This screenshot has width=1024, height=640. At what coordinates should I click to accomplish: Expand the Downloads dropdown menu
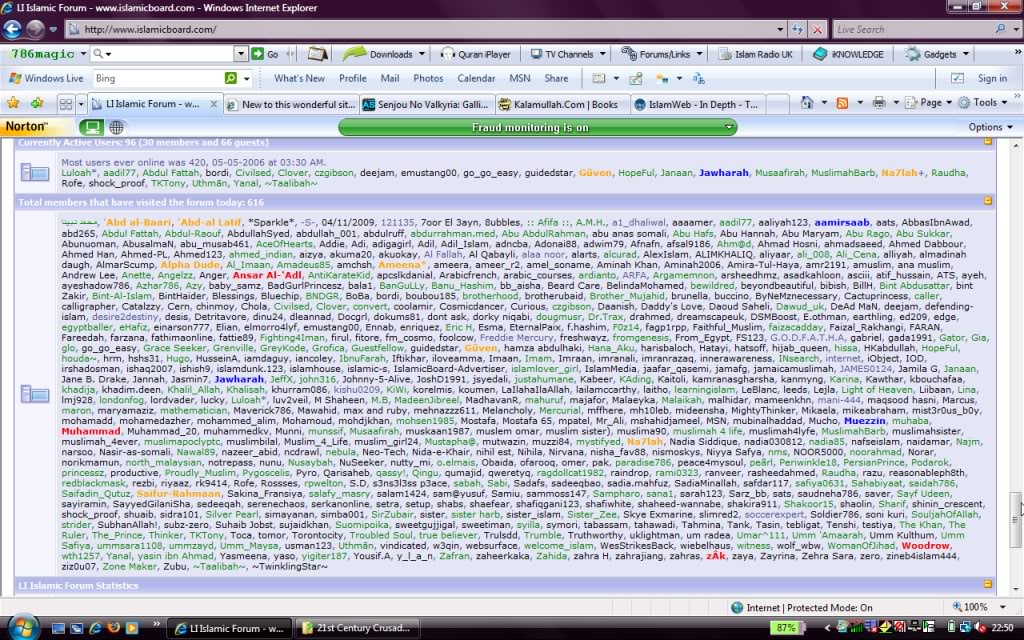tap(422, 54)
